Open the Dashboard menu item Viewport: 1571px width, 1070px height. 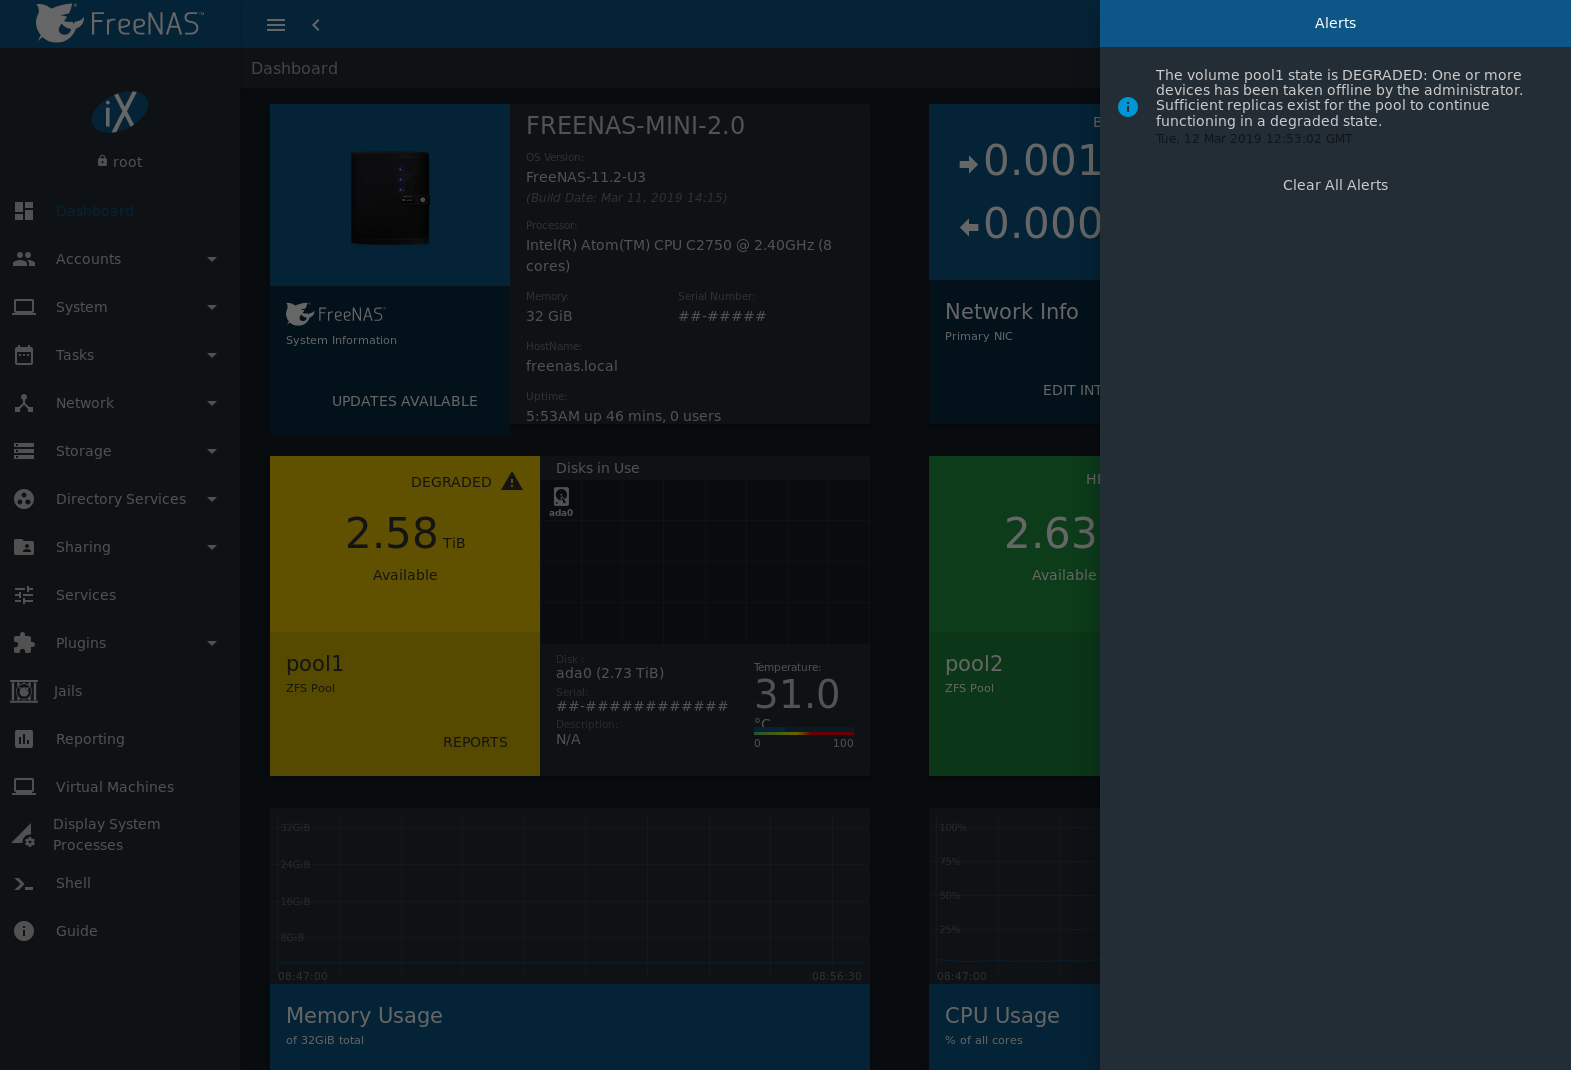[120, 211]
